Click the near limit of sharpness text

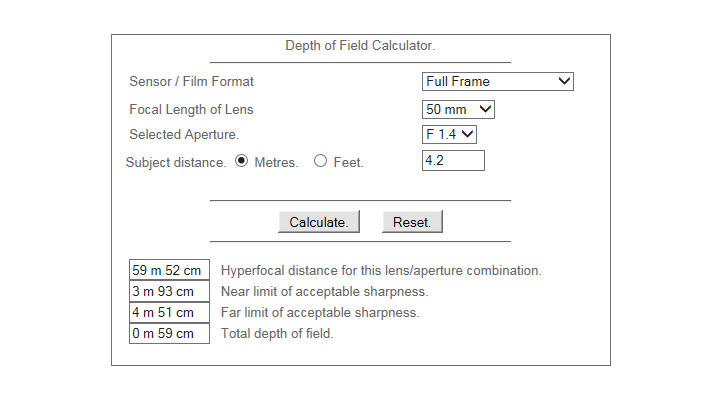(x=324, y=291)
